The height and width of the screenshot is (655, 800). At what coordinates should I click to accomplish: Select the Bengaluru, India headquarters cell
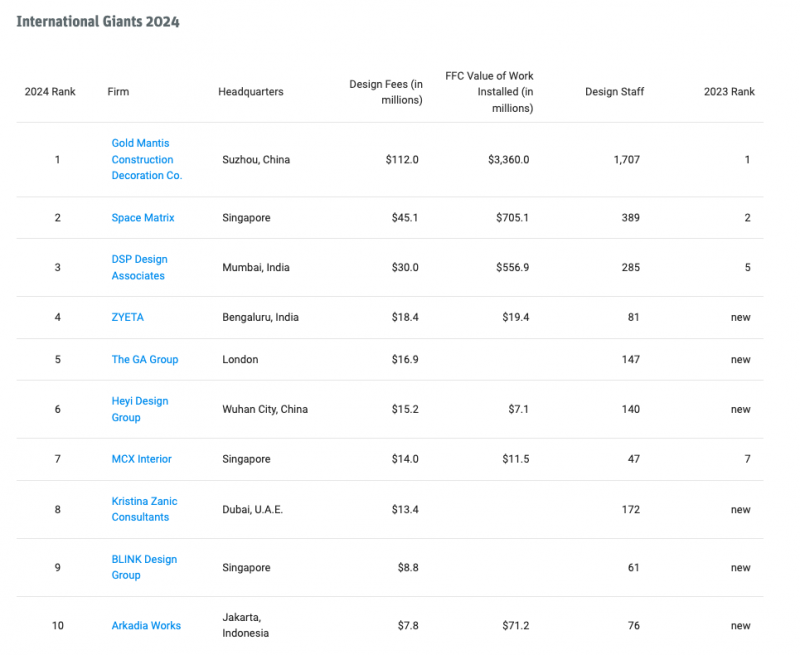(260, 317)
